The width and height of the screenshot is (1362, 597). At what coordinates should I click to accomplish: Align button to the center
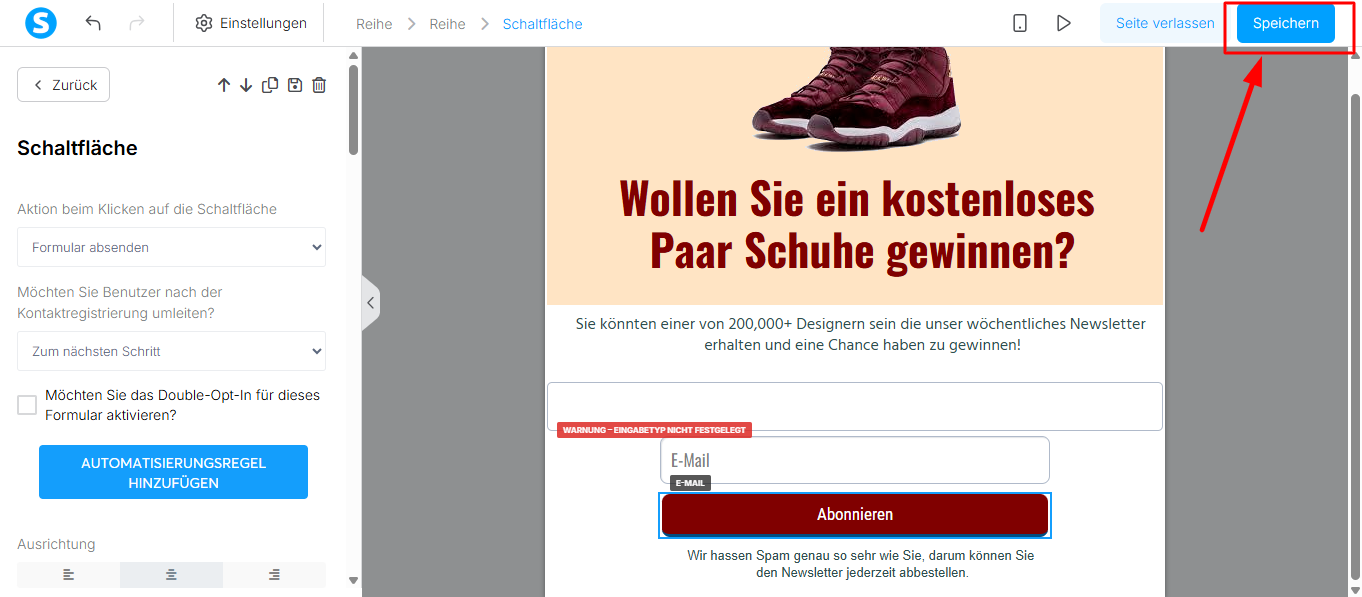tap(171, 575)
